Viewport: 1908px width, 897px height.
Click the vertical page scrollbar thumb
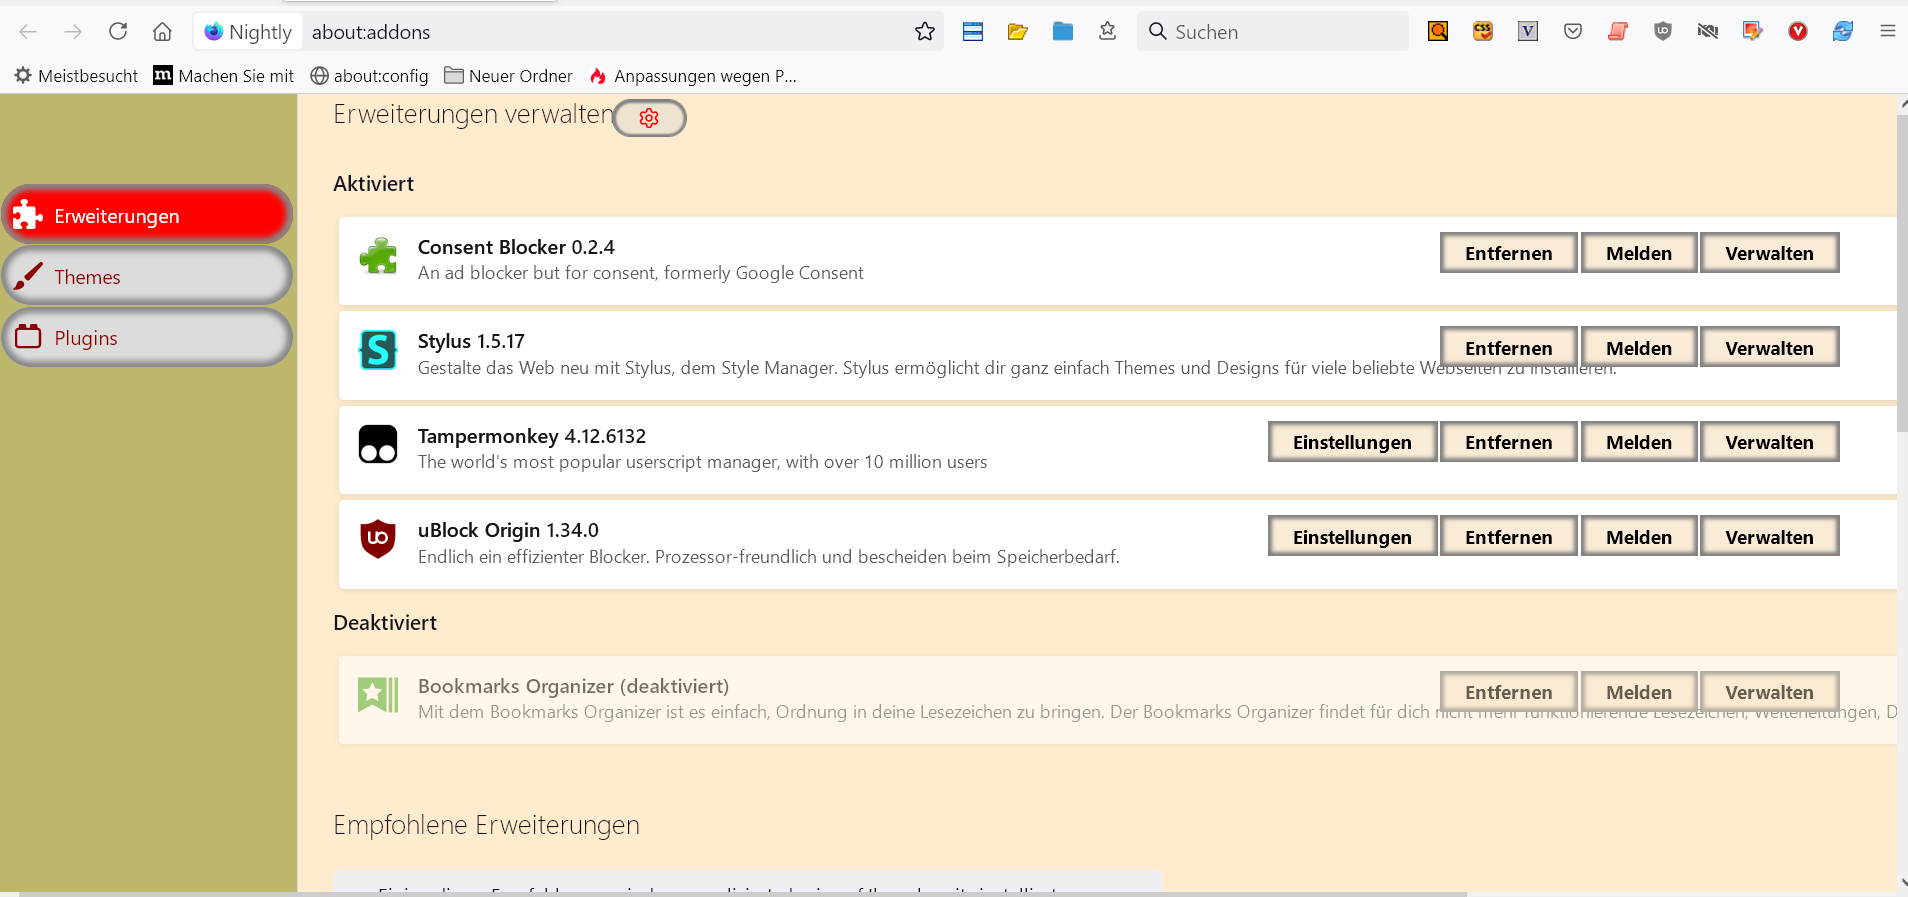[x=1902, y=272]
